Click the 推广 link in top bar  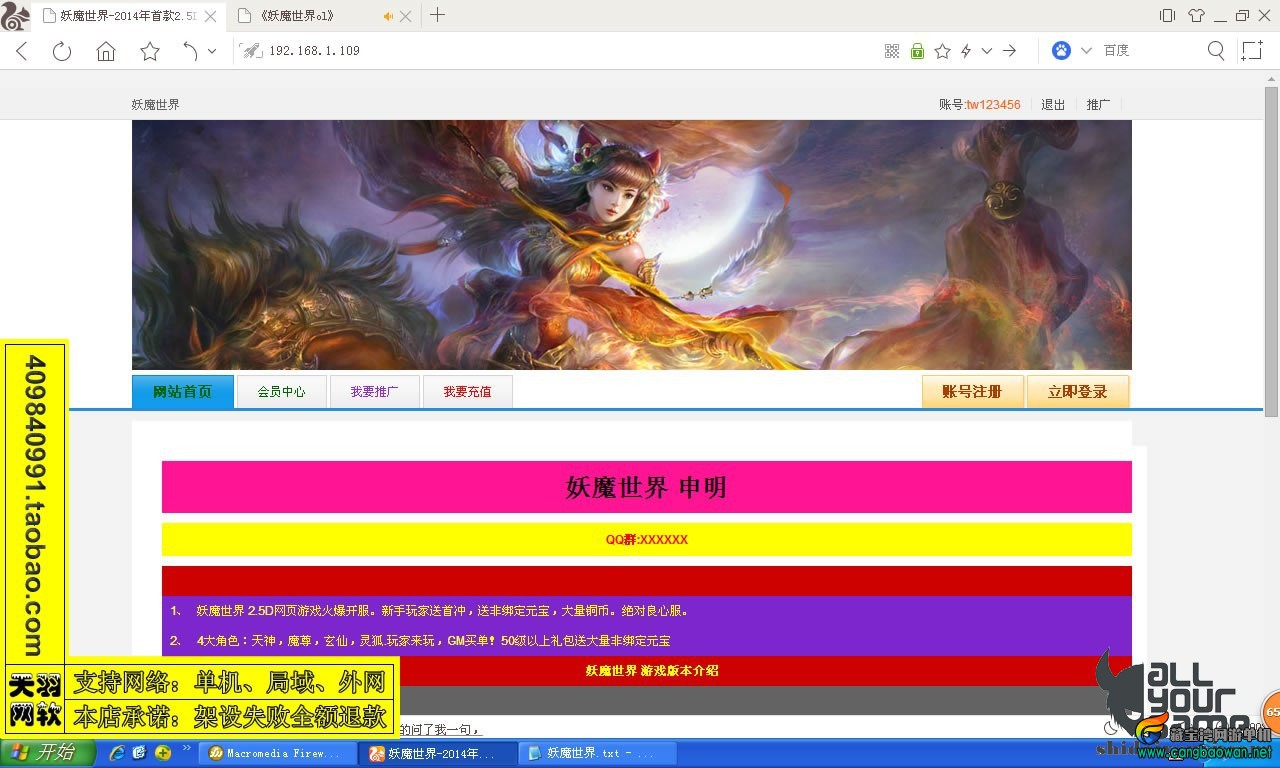click(x=1098, y=105)
